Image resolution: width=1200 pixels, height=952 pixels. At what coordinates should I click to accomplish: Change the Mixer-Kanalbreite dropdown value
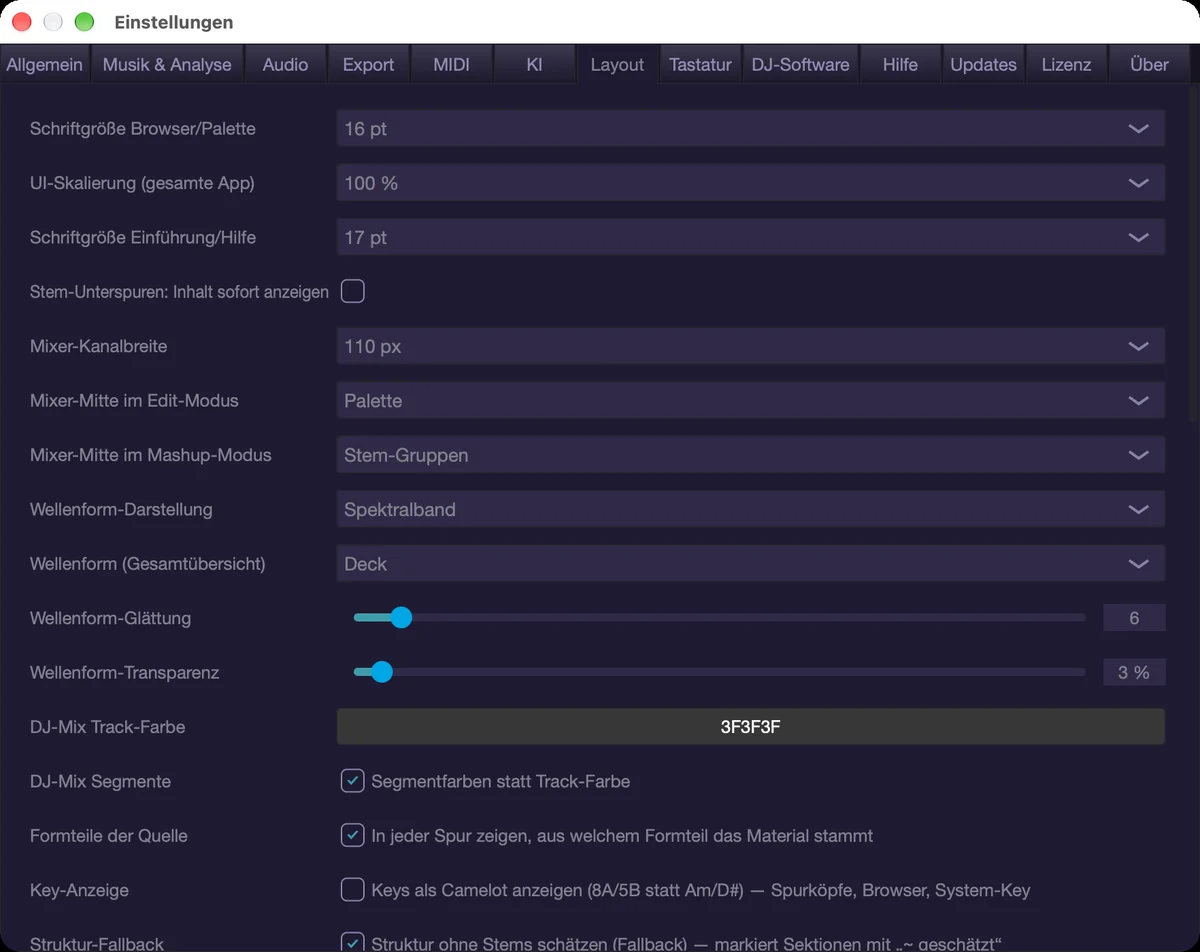pyautogui.click(x=750, y=346)
